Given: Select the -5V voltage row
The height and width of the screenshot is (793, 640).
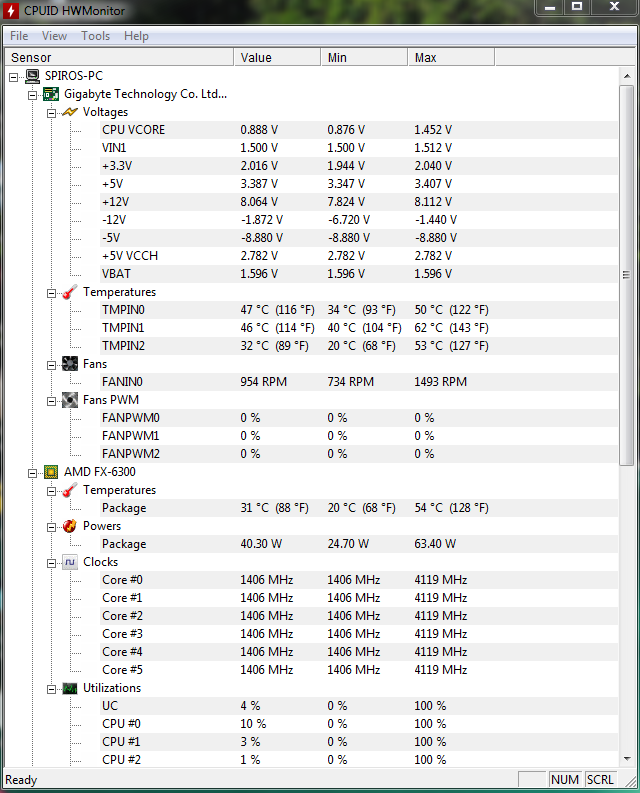Looking at the screenshot, I should click(x=359, y=238).
